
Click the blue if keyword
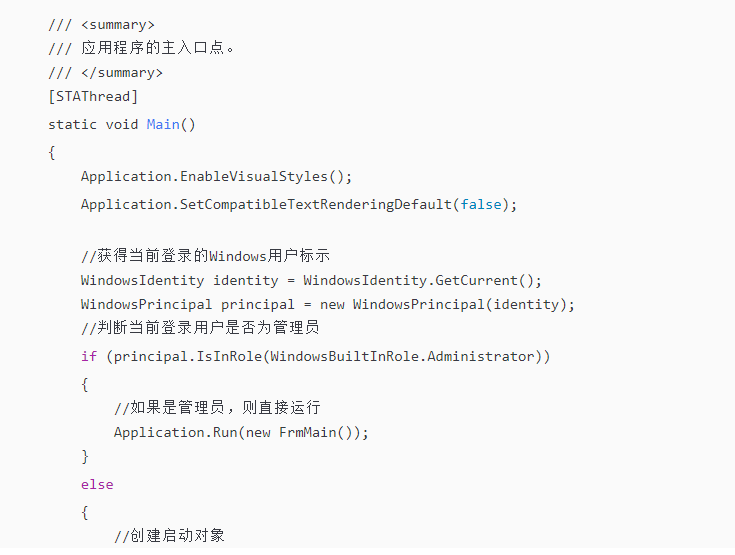click(89, 356)
